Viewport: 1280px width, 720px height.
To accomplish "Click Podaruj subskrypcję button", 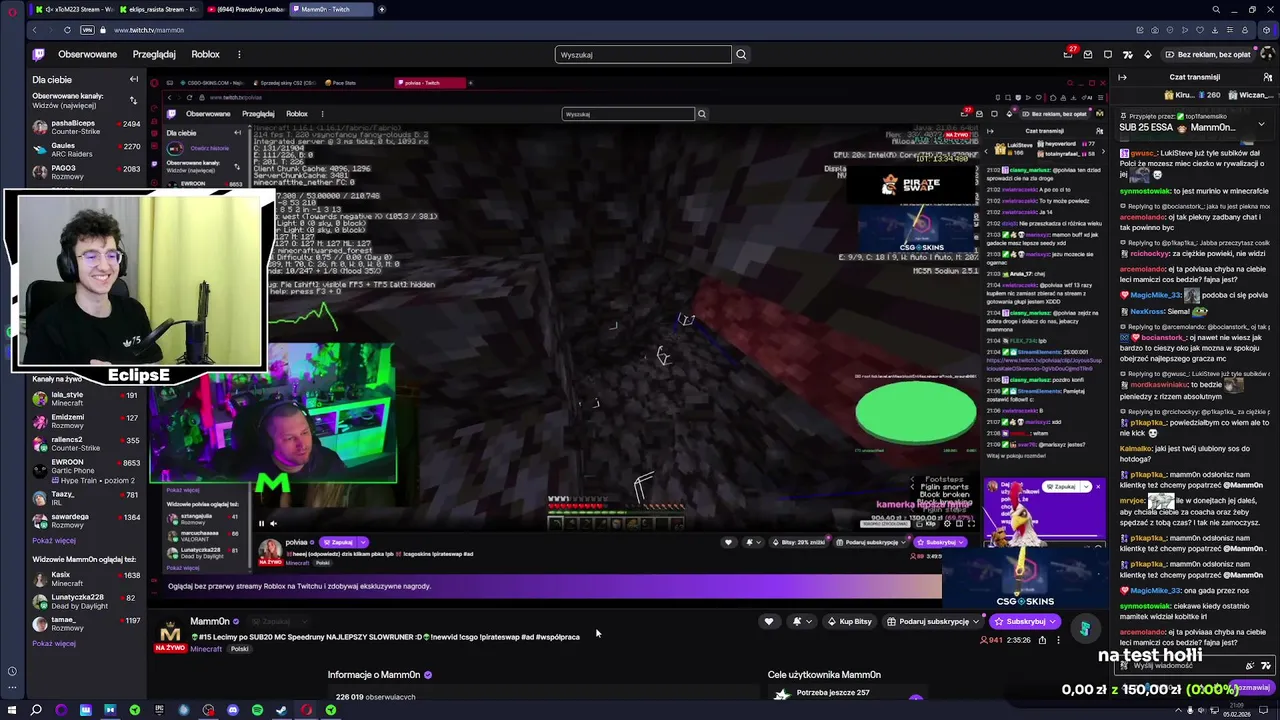I will 933,622.
